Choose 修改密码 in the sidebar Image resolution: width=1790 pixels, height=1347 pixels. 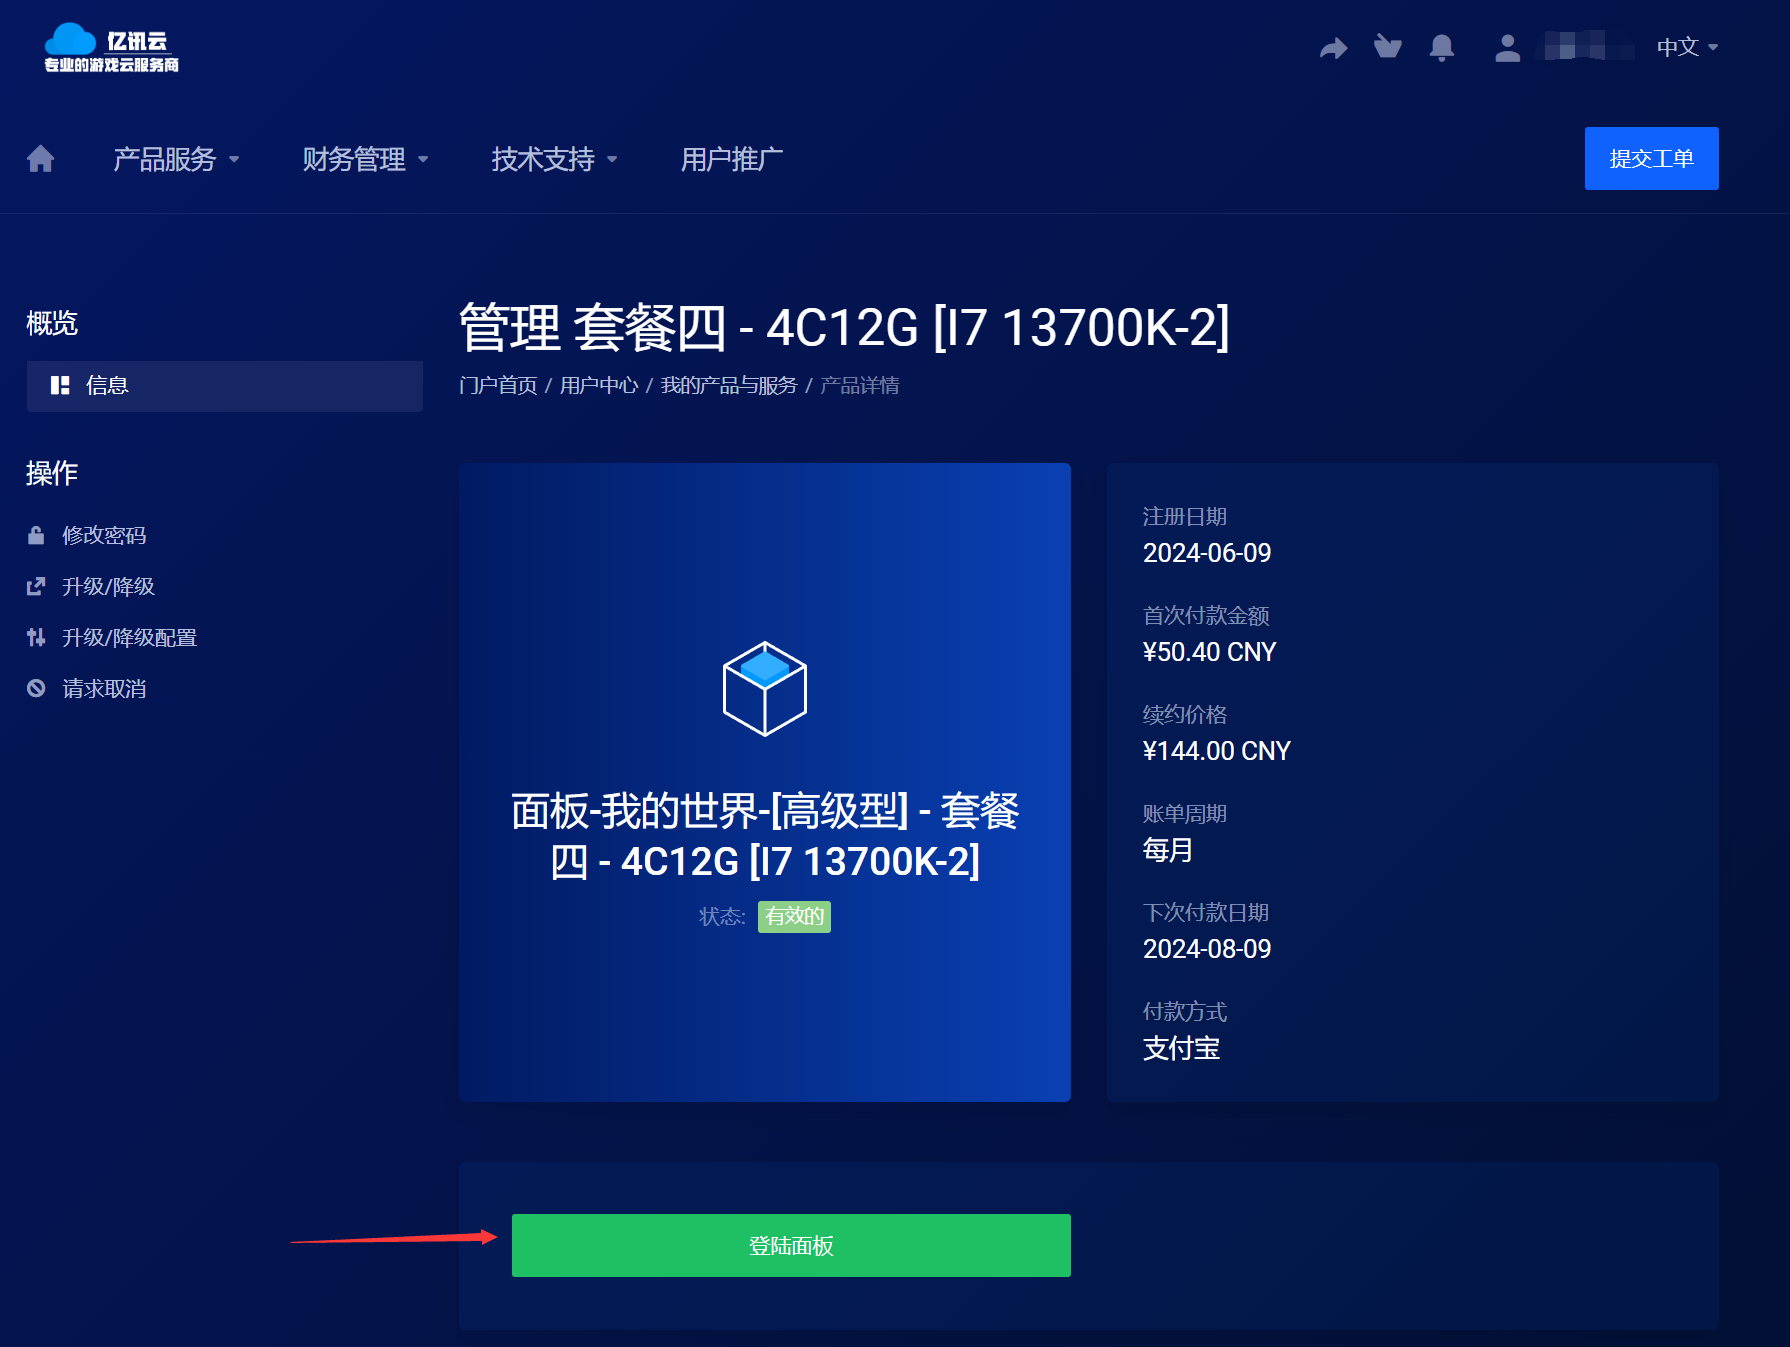click(104, 535)
